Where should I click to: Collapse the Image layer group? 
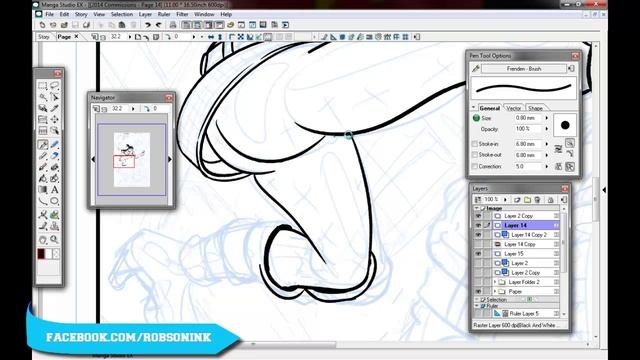click(x=476, y=208)
